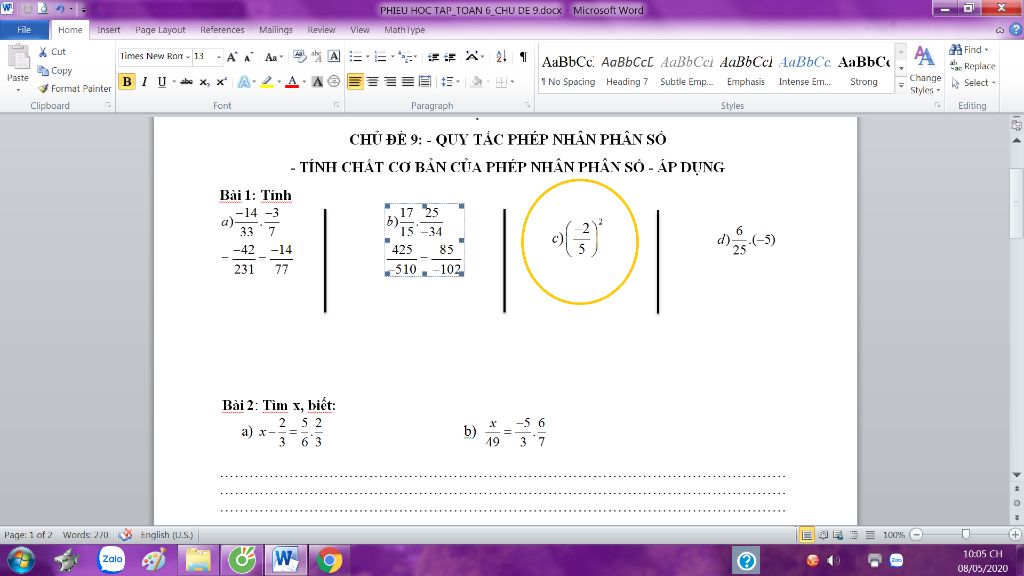Open the underline style dropdown arrow
This screenshot has height=576, width=1024.
coord(174,82)
